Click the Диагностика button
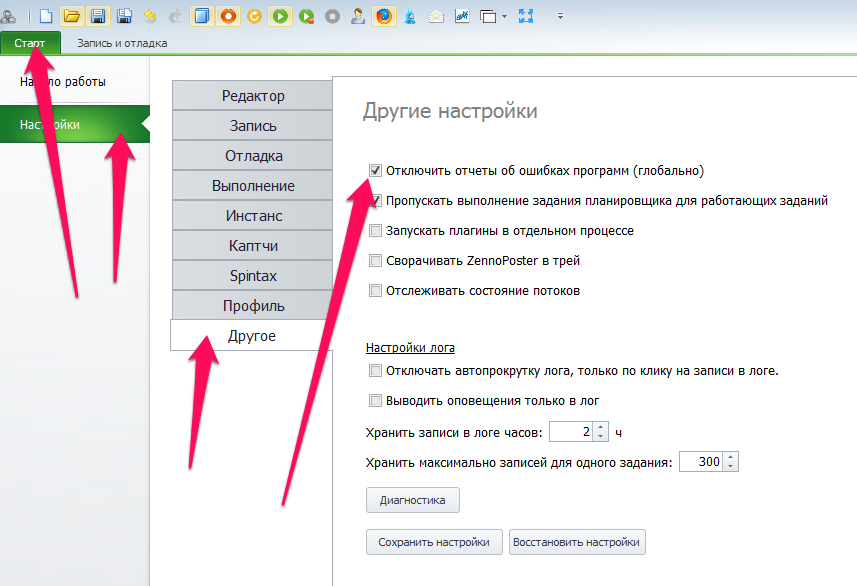 tap(412, 499)
